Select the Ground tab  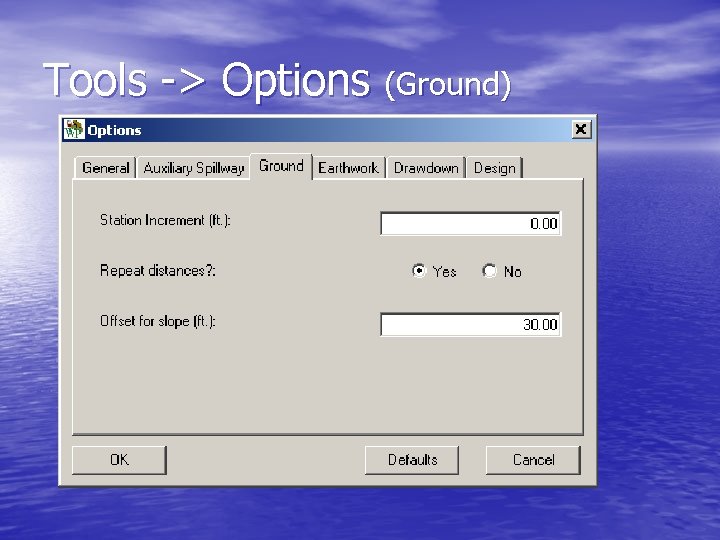click(281, 166)
